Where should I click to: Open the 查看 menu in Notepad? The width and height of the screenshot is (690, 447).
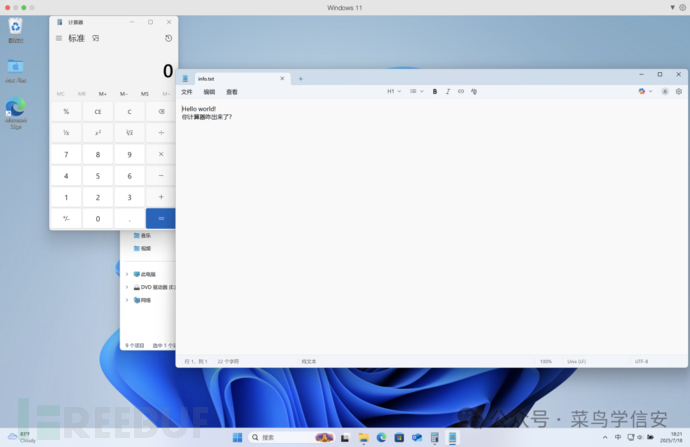tap(232, 92)
